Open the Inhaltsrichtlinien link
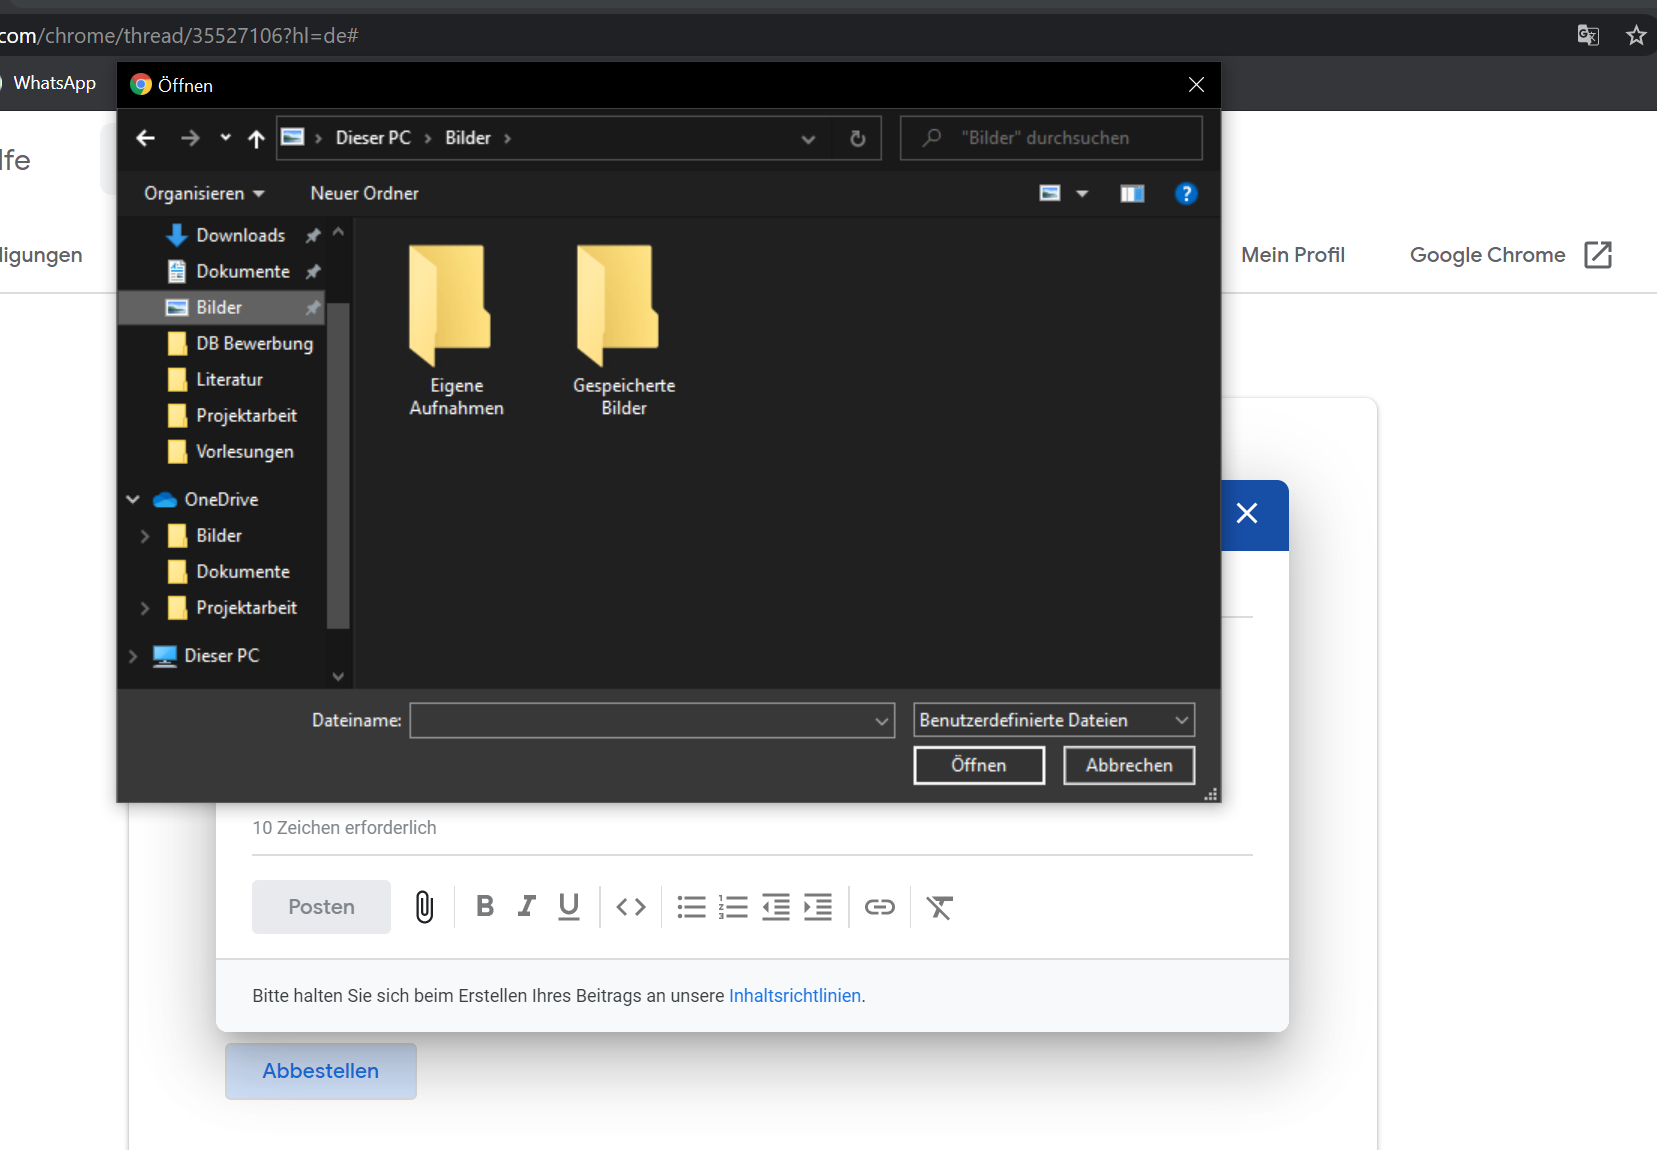1657x1150 pixels. point(795,996)
